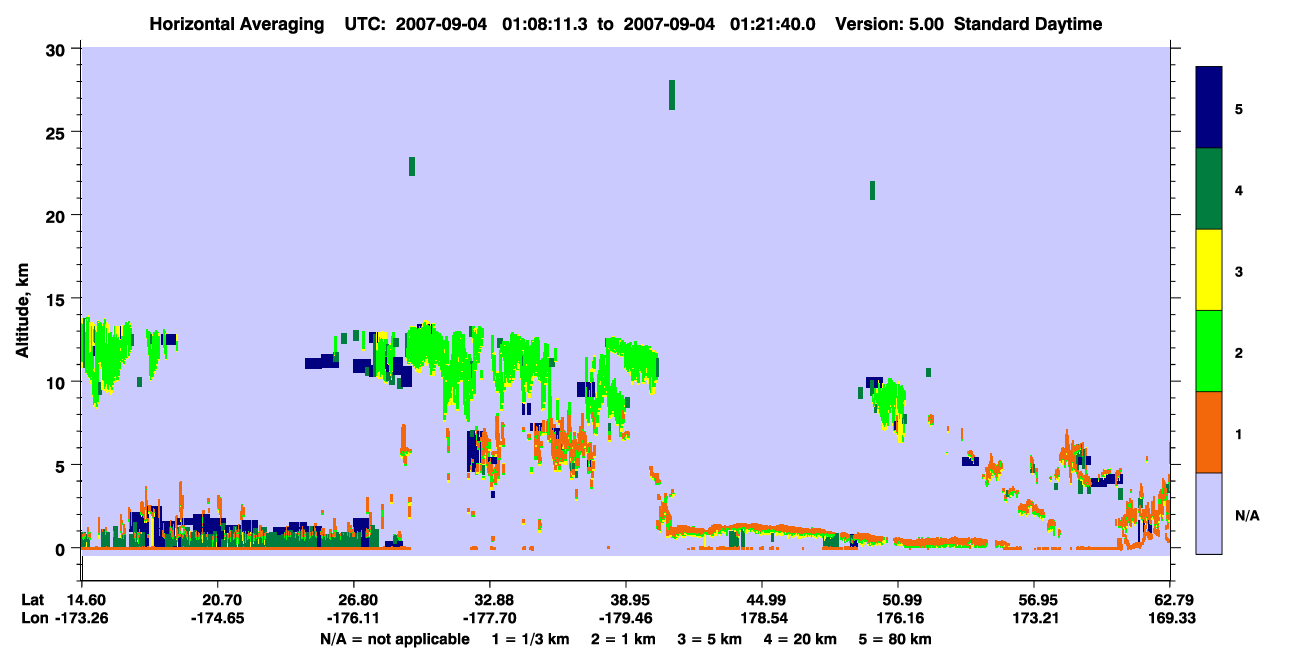Click the 20 altitude tick label
Screen dimensions: 1300x667
click(x=58, y=216)
